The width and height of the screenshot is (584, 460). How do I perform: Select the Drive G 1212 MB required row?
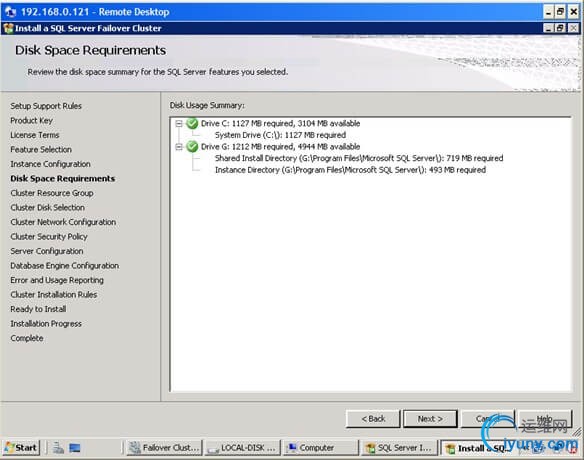[280, 147]
